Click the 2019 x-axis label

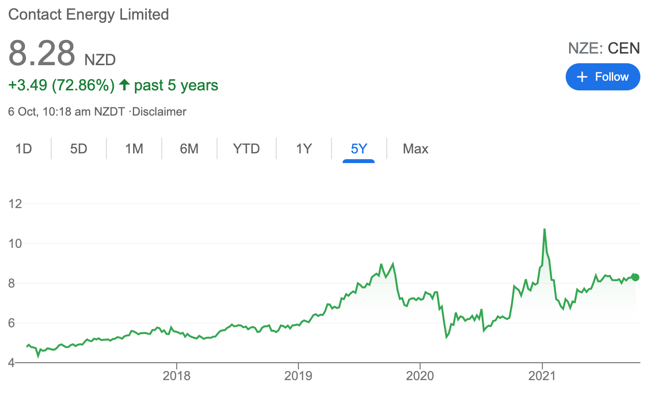pos(298,376)
